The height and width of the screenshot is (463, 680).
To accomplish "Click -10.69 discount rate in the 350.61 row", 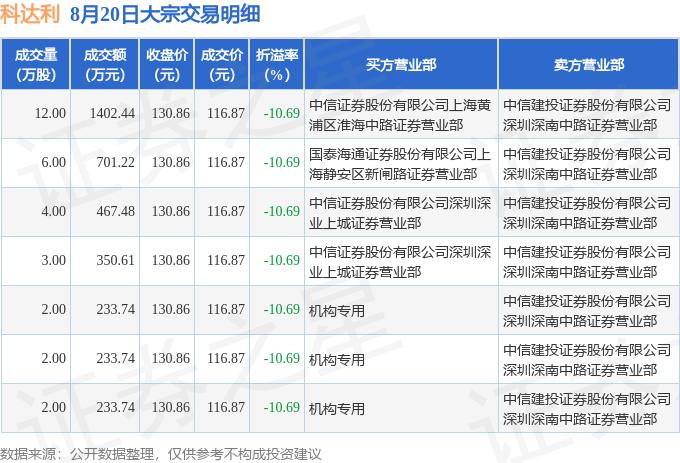I will tap(282, 261).
